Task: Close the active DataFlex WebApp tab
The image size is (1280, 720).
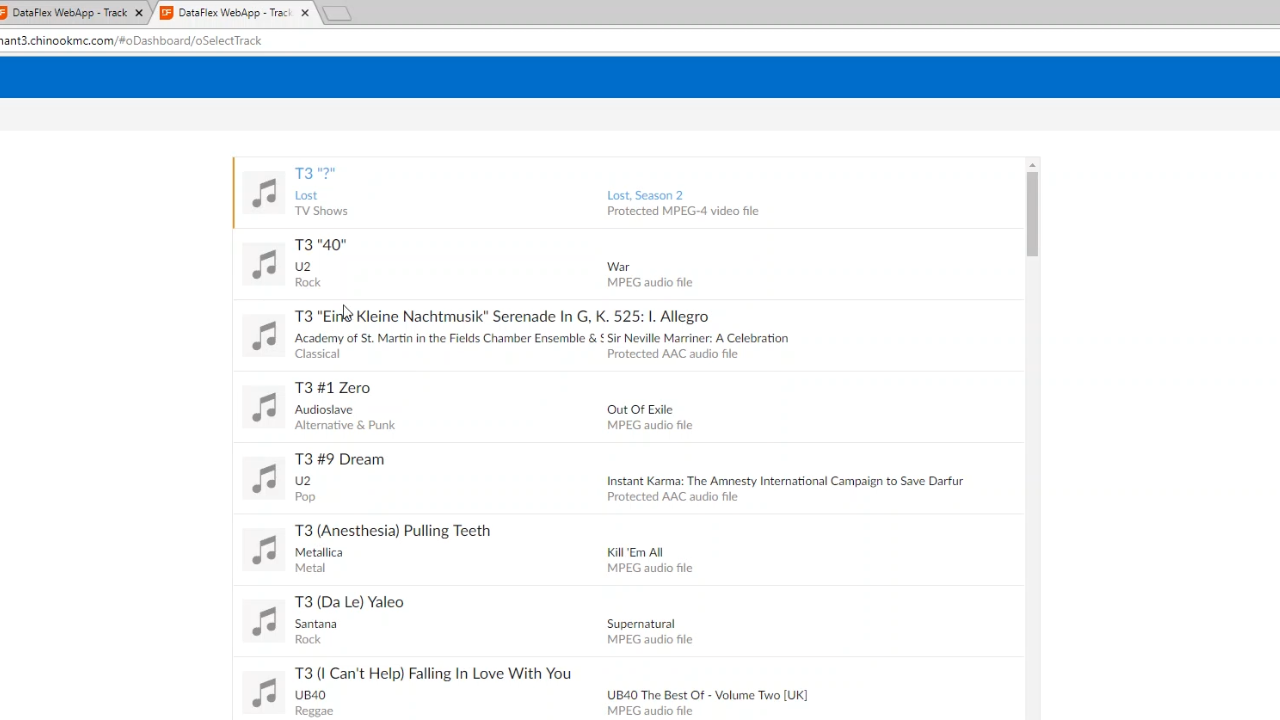Action: point(305,13)
